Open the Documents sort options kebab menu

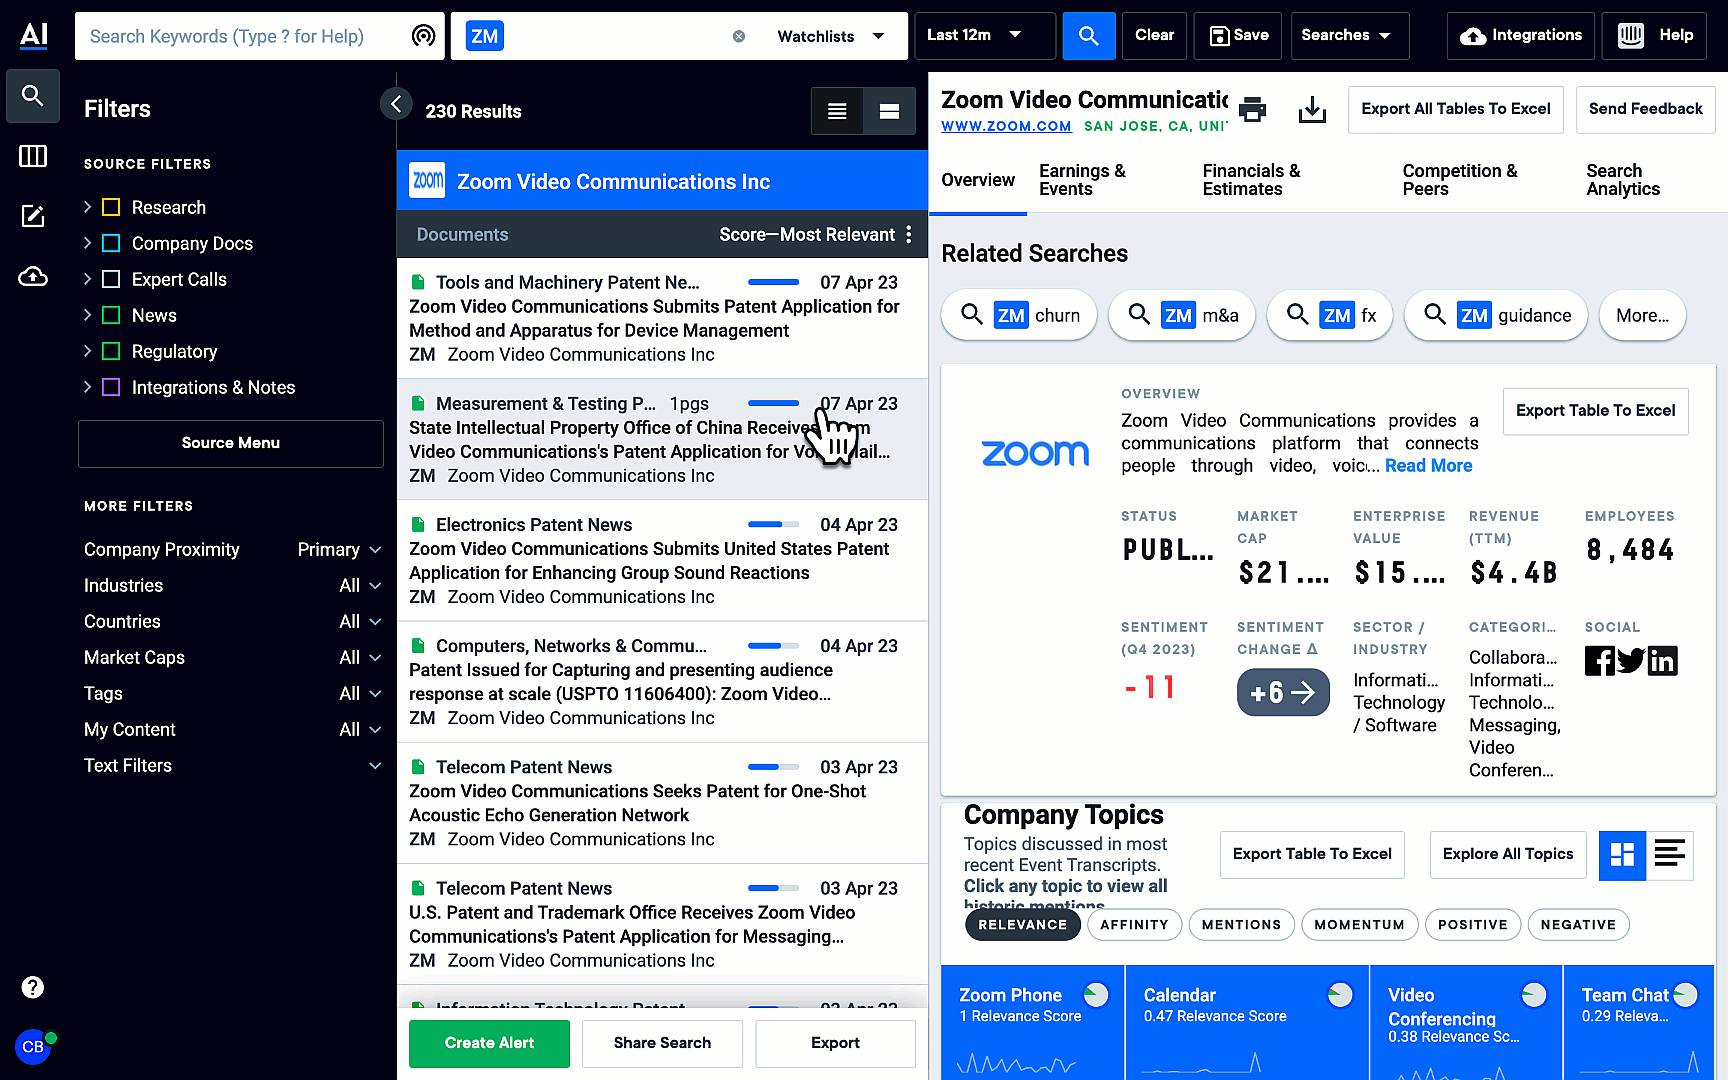click(909, 234)
